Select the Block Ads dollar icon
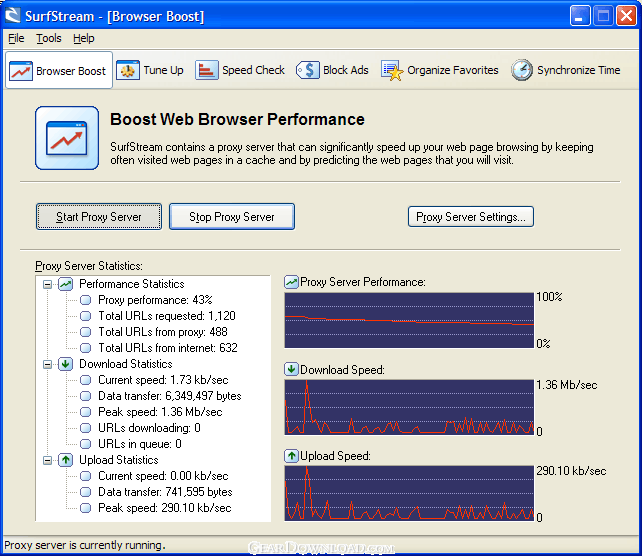This screenshot has height=556, width=642. click(308, 70)
